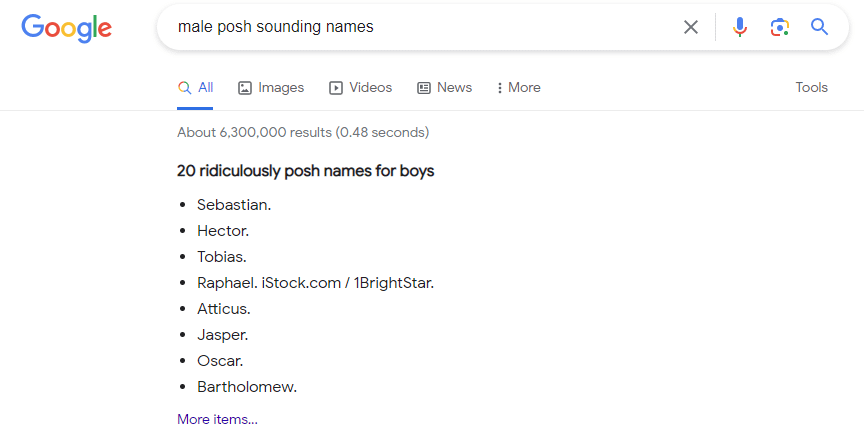Select the All results tab
This screenshot has width=864, height=431.
(196, 88)
